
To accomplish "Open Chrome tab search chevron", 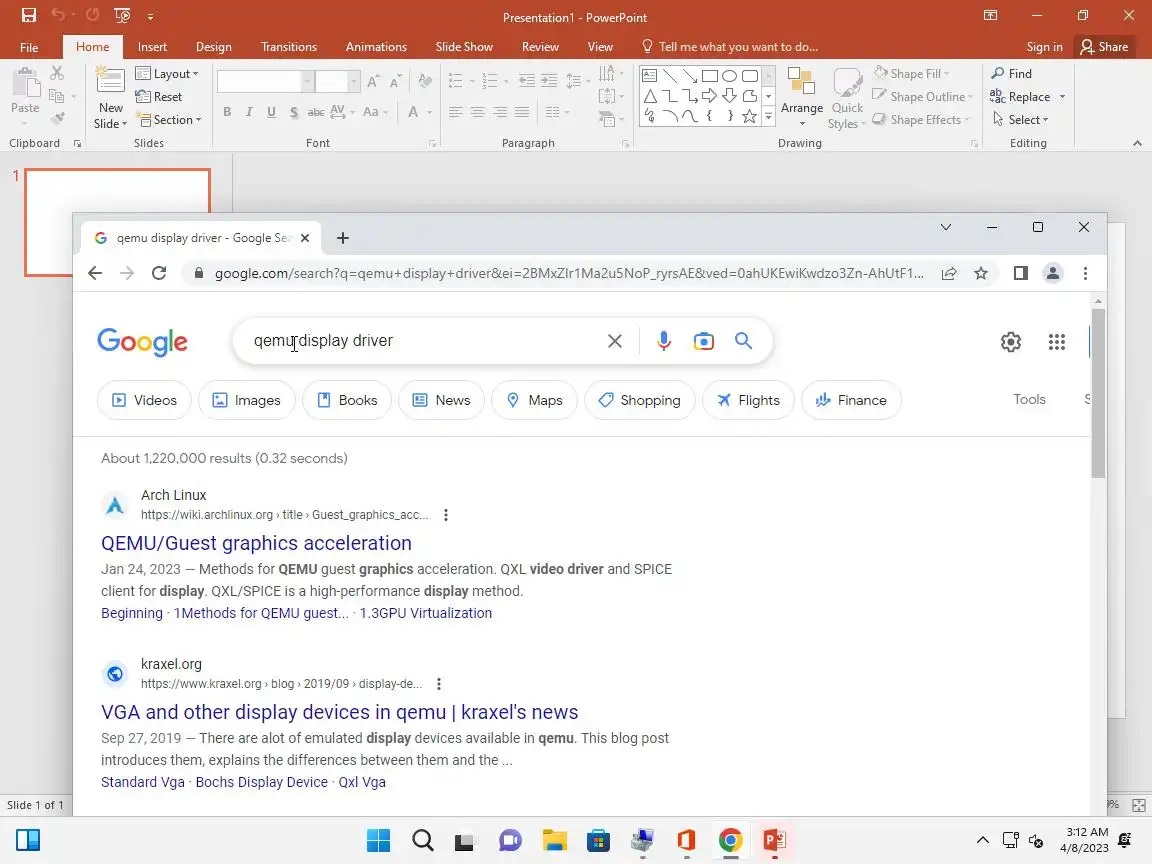I will pyautogui.click(x=946, y=227).
